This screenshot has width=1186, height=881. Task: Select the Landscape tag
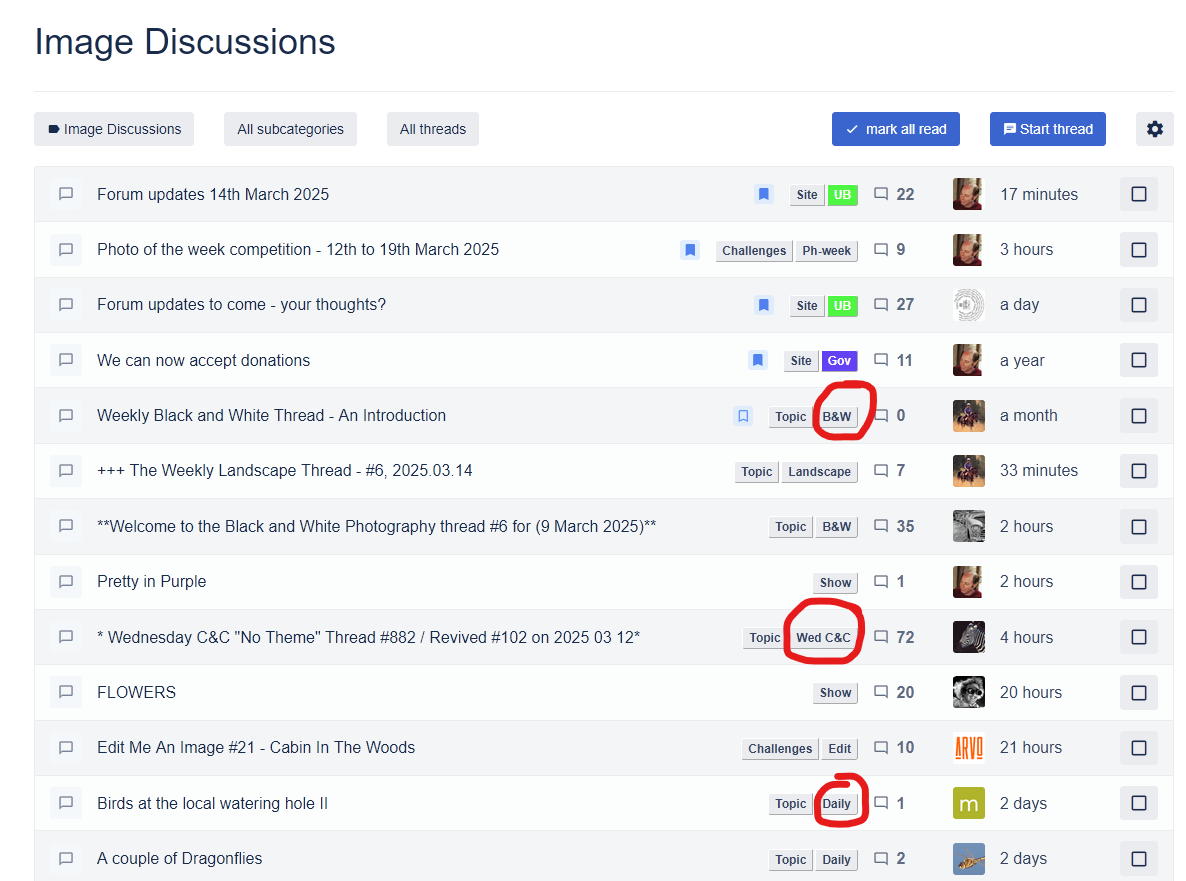pos(819,472)
